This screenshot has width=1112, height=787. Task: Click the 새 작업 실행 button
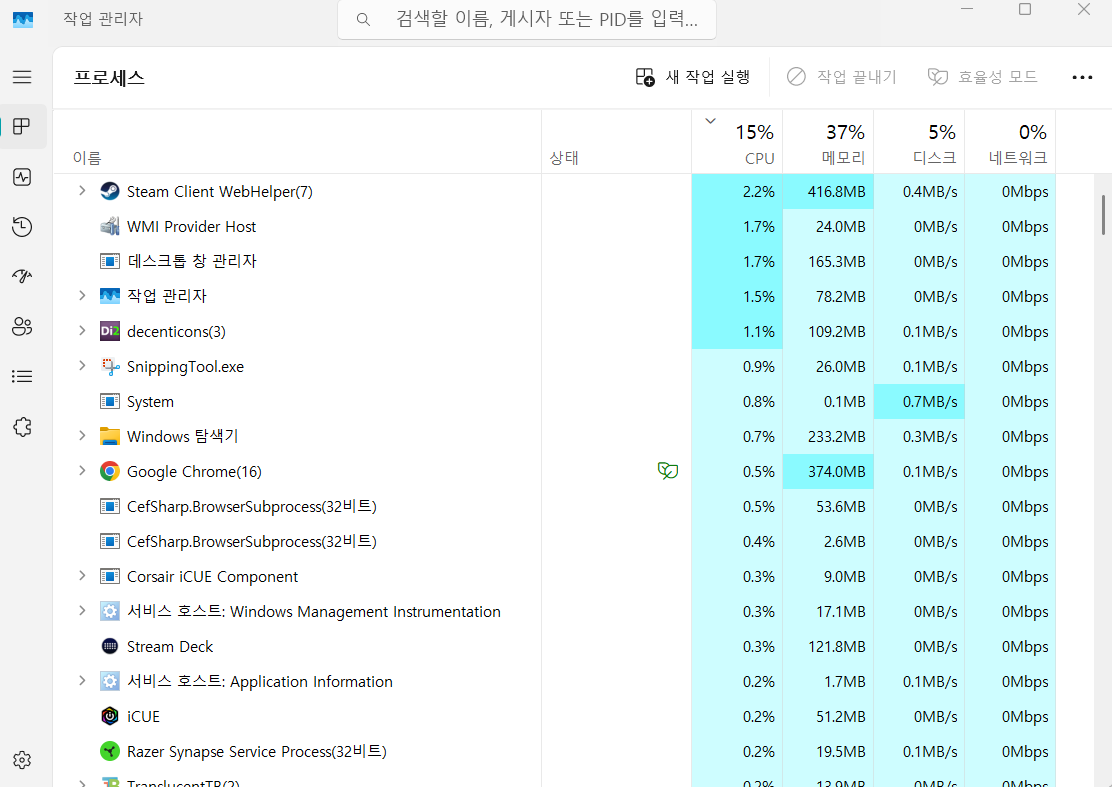(x=693, y=77)
